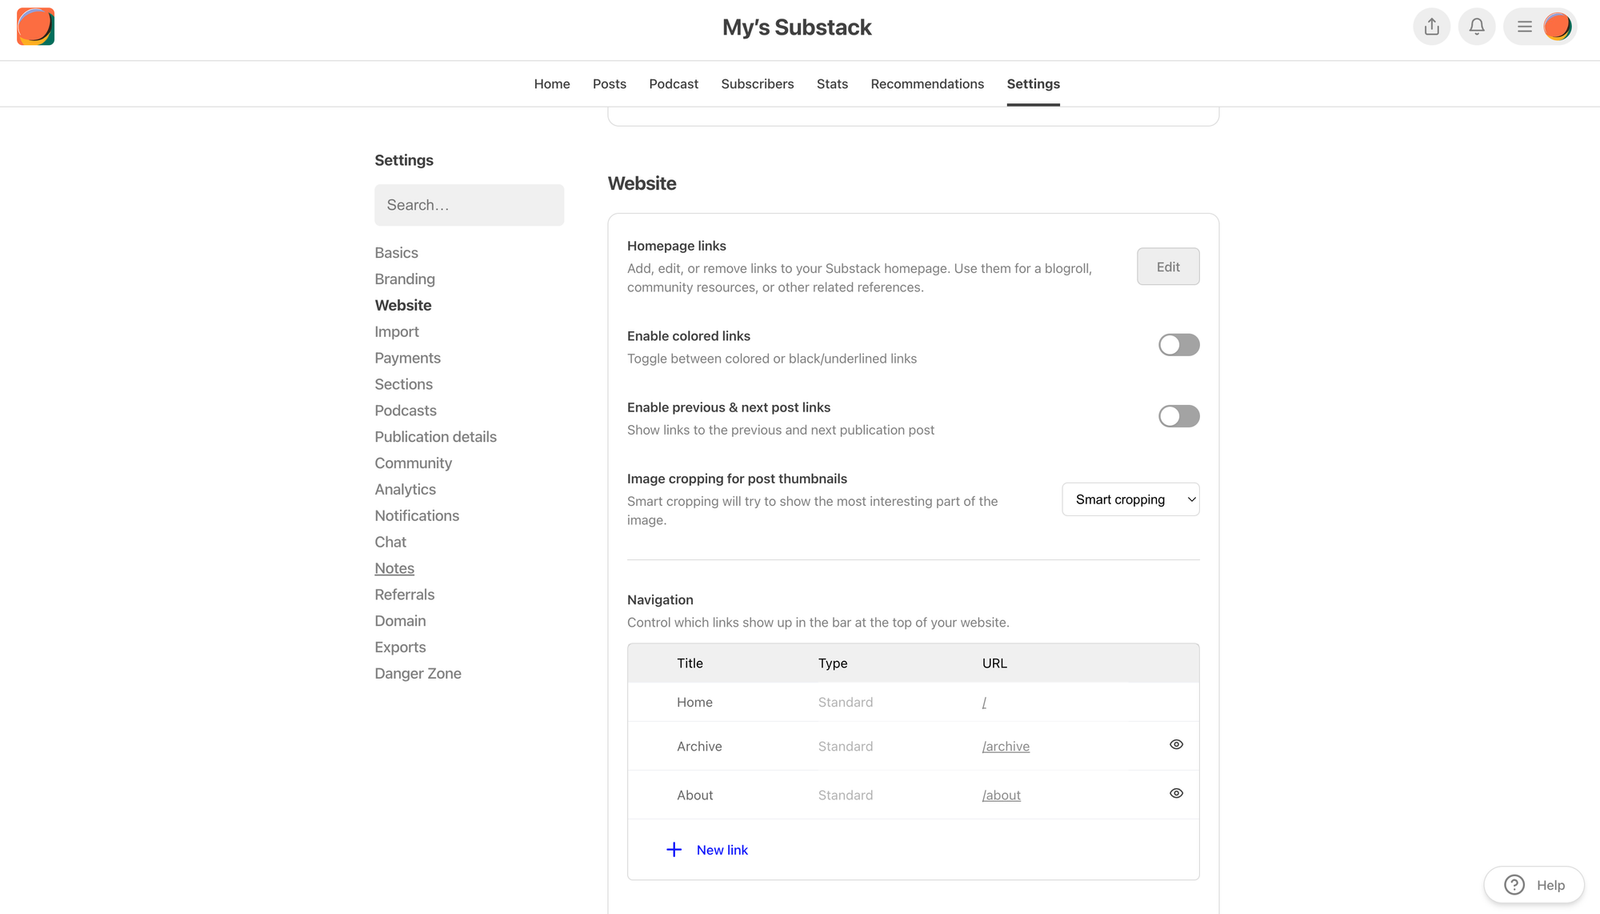Screen dimensions: 1600x914
Task: Open the user menu with avatar
Action: point(1557,27)
